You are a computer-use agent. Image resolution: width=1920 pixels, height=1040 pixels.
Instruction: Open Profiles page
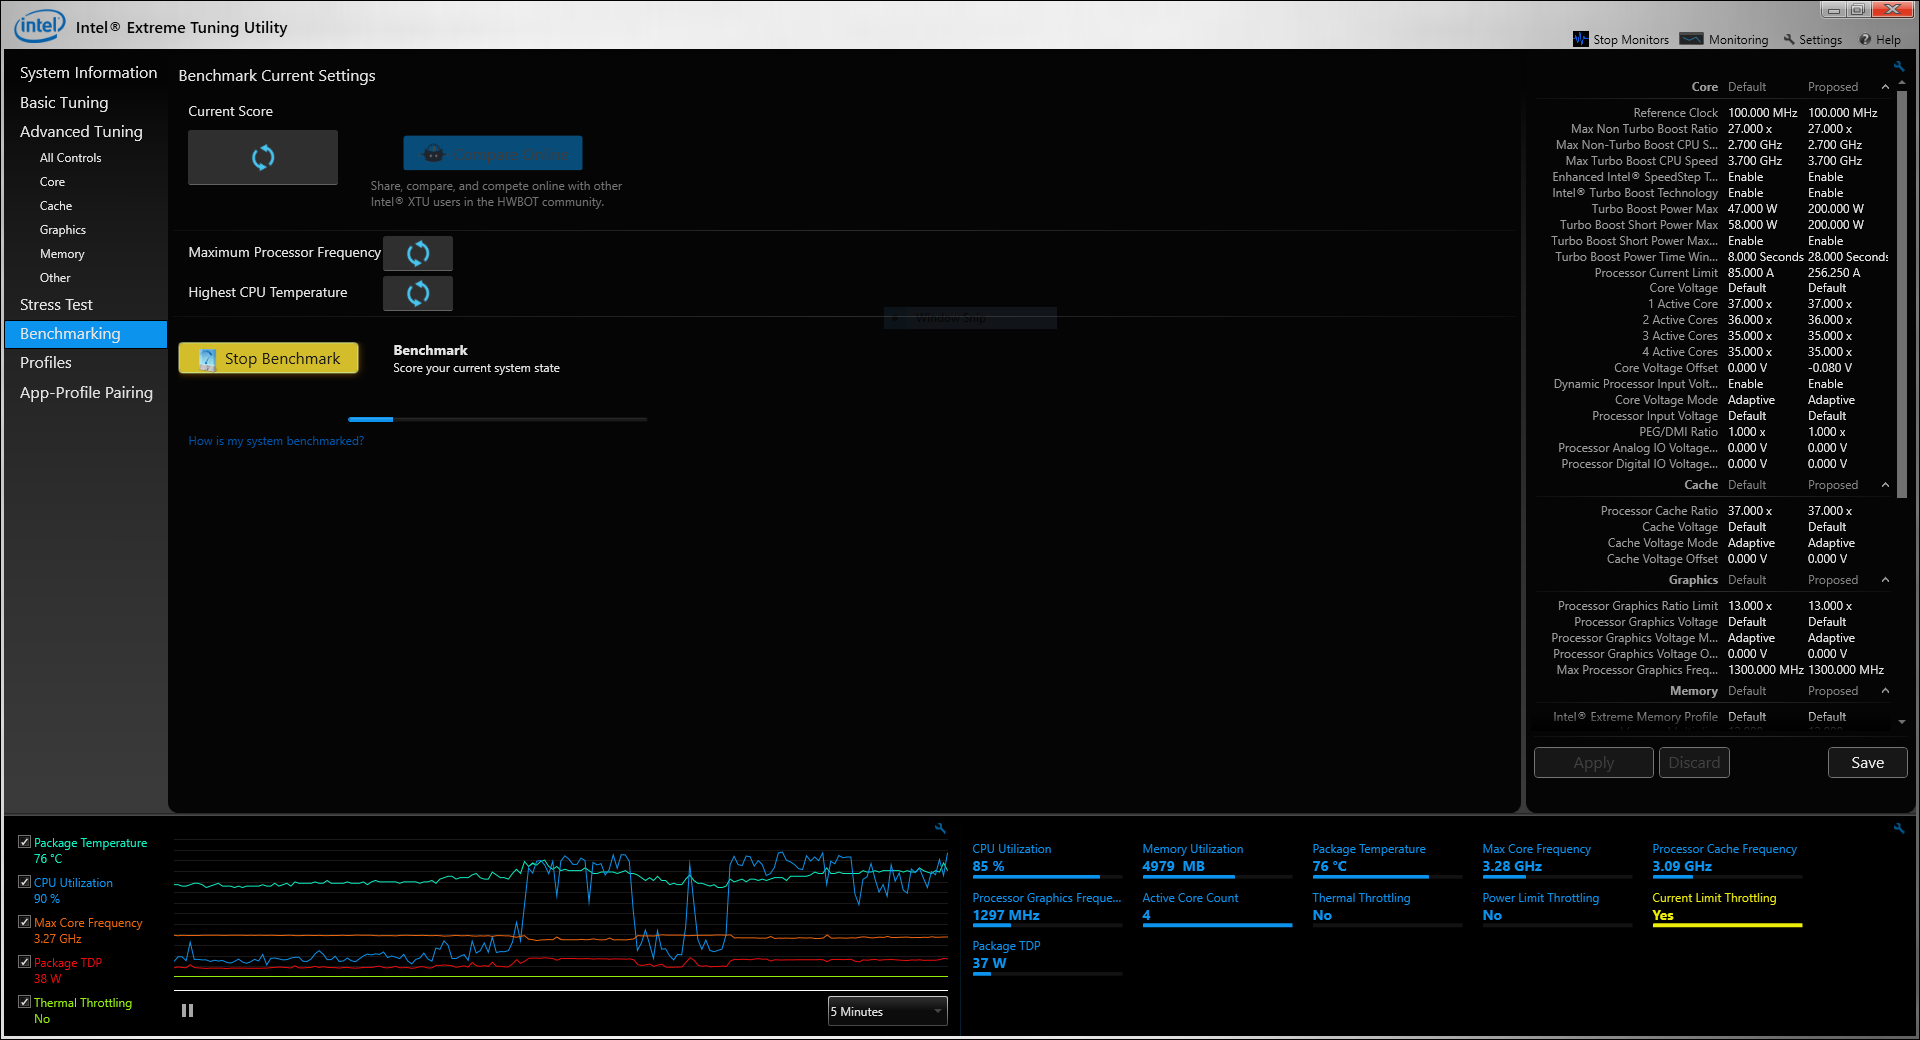pos(46,363)
